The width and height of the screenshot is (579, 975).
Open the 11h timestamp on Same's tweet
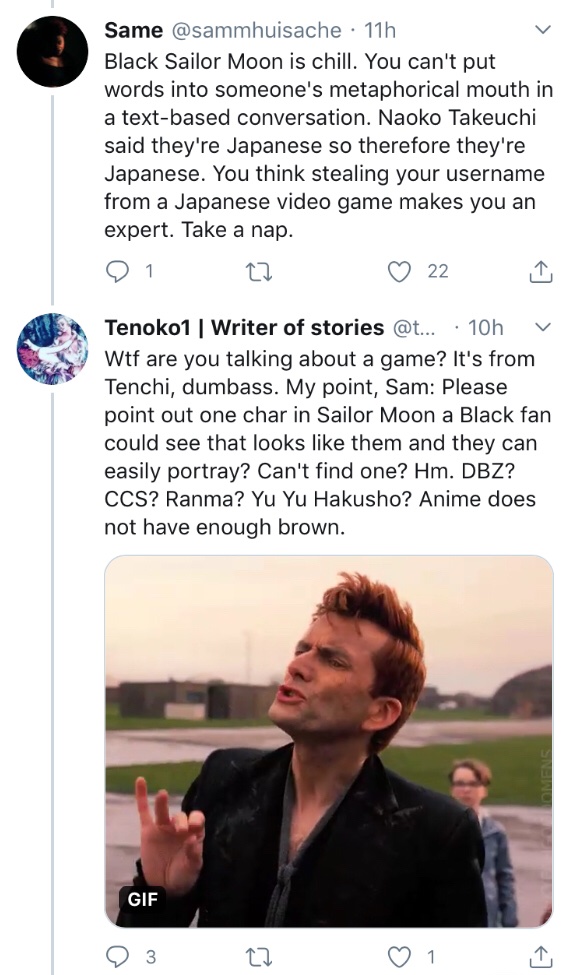379,30
